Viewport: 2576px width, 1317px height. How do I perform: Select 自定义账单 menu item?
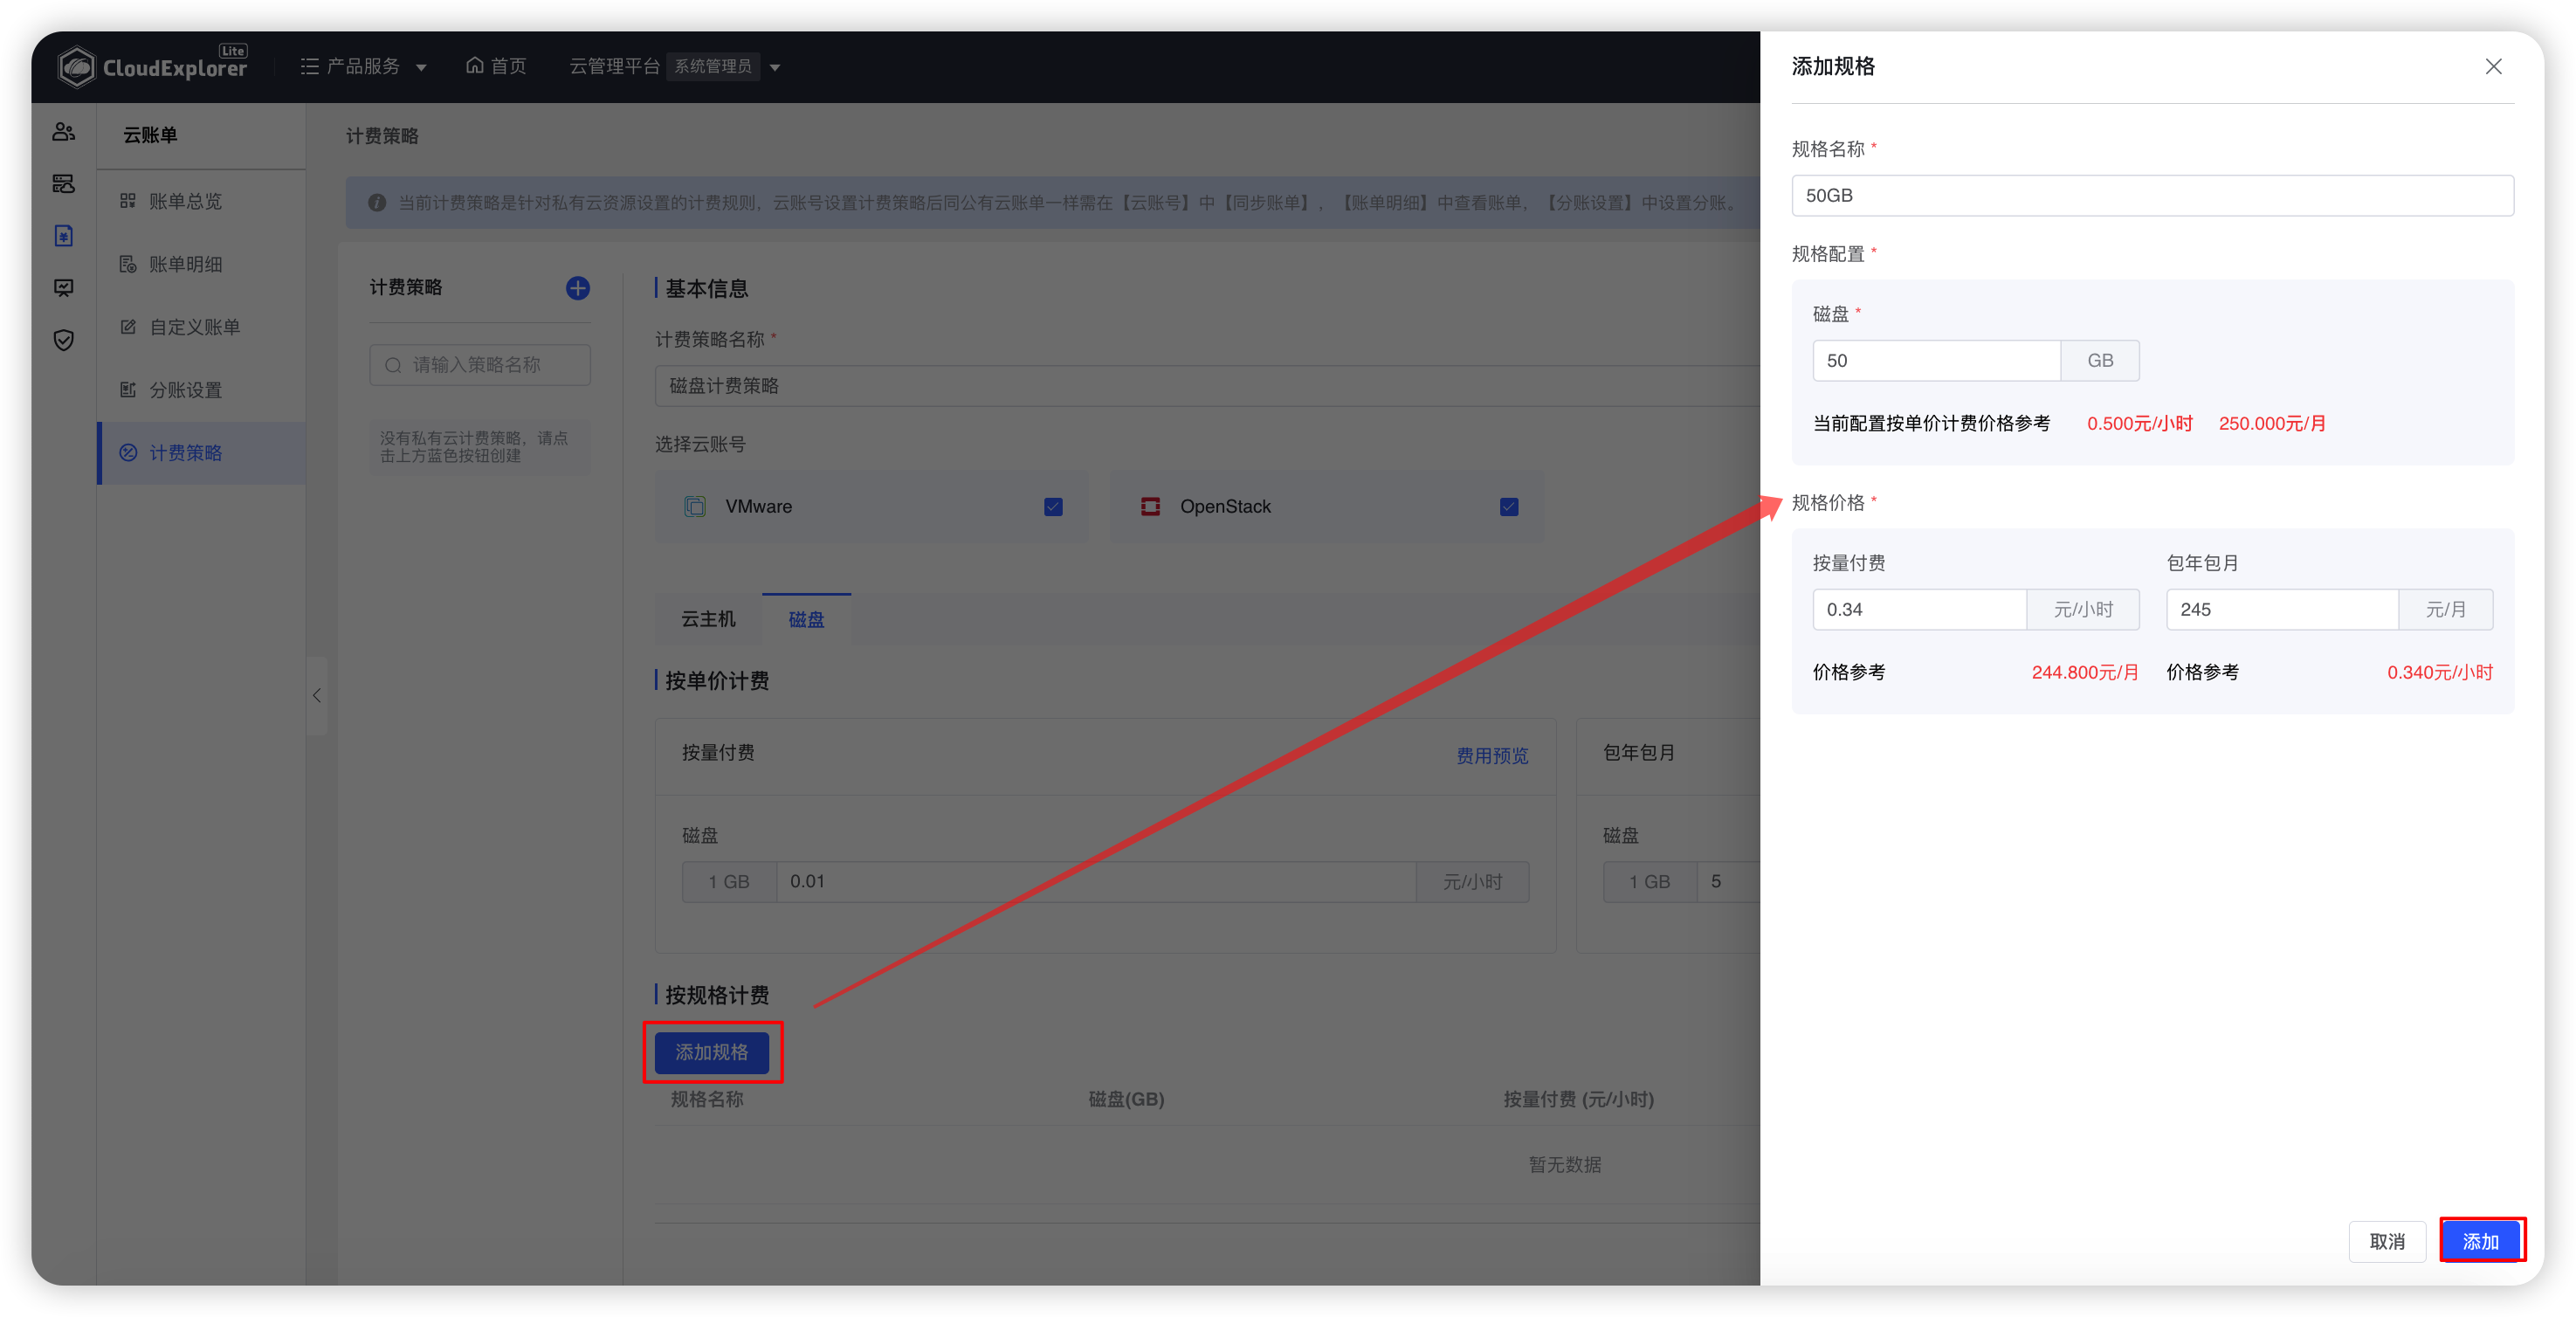(201, 327)
